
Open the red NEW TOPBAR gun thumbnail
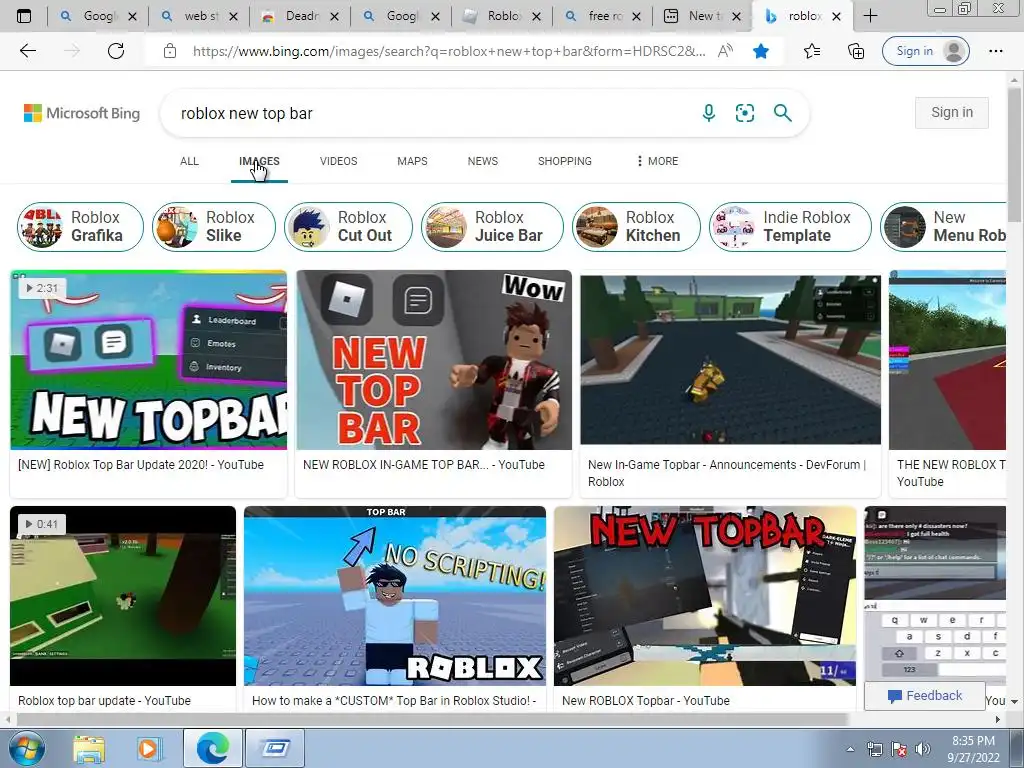pos(705,596)
